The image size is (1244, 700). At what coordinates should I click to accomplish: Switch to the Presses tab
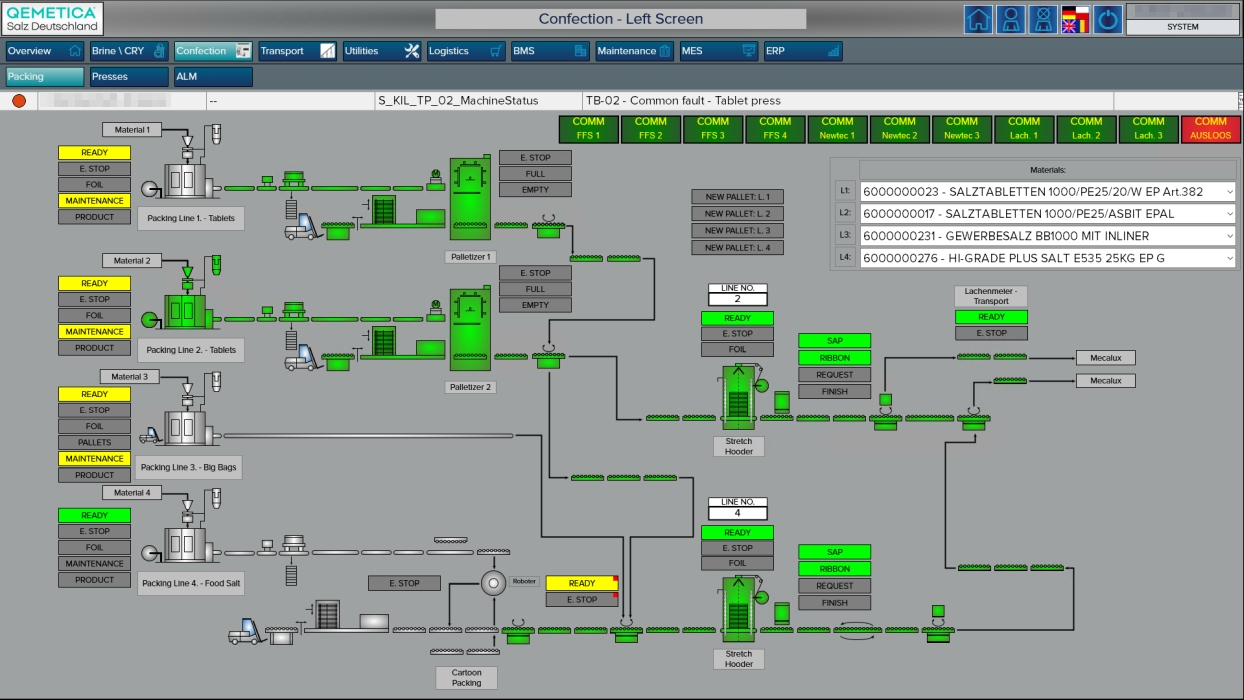(x=129, y=77)
